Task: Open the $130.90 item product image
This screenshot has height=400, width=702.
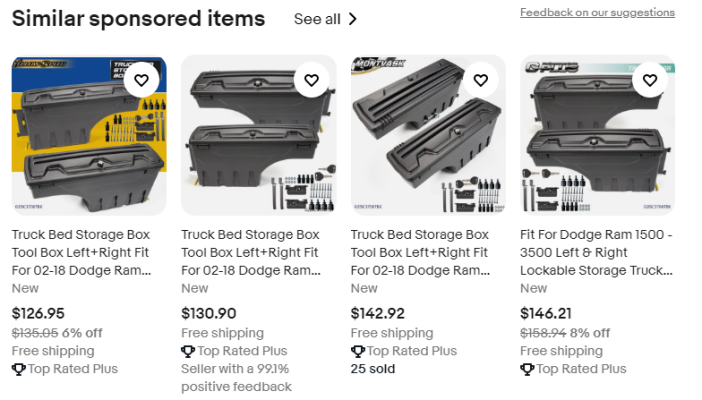Action: coord(259,135)
